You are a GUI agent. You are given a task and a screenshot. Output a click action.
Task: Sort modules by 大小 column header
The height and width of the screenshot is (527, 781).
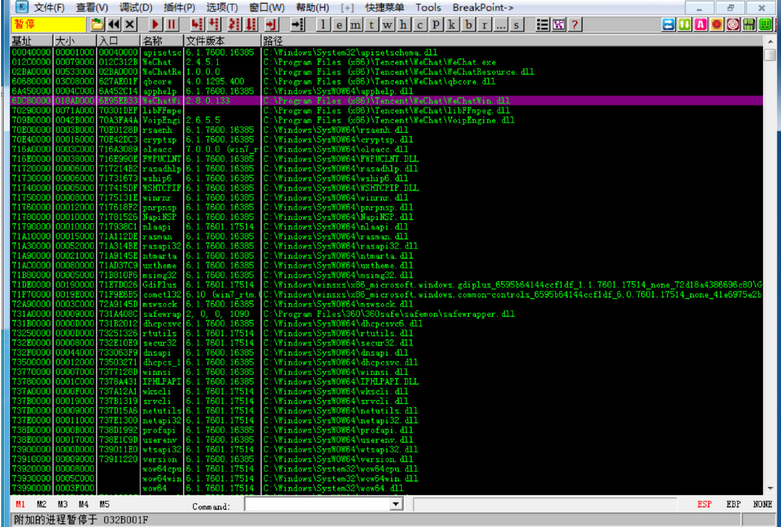pos(75,40)
